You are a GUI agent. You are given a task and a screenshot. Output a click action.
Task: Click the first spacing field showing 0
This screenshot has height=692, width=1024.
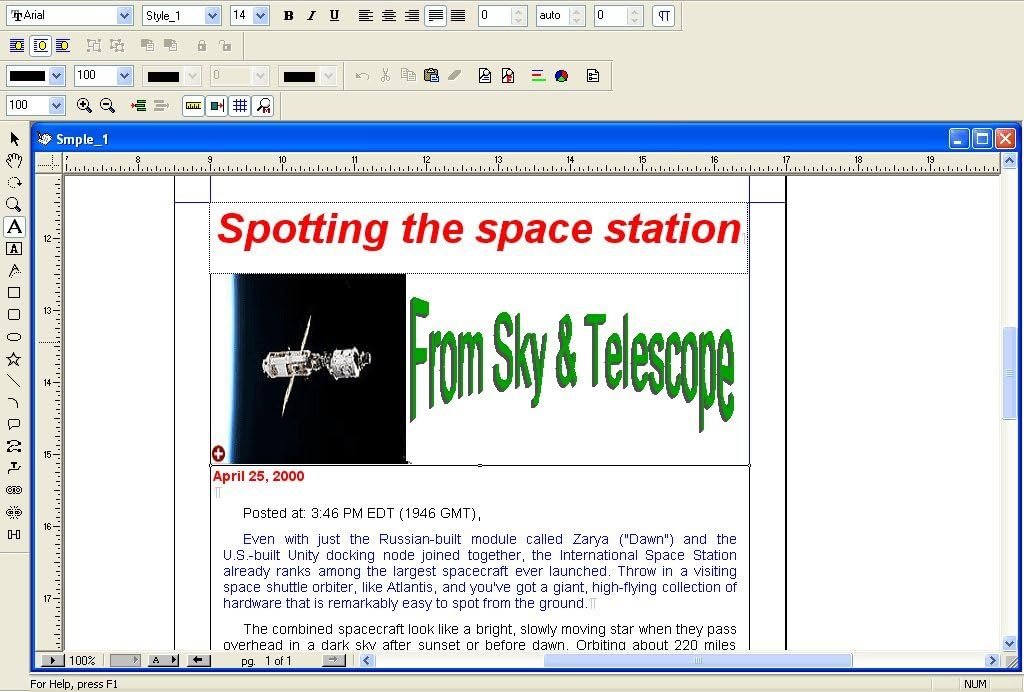[494, 16]
